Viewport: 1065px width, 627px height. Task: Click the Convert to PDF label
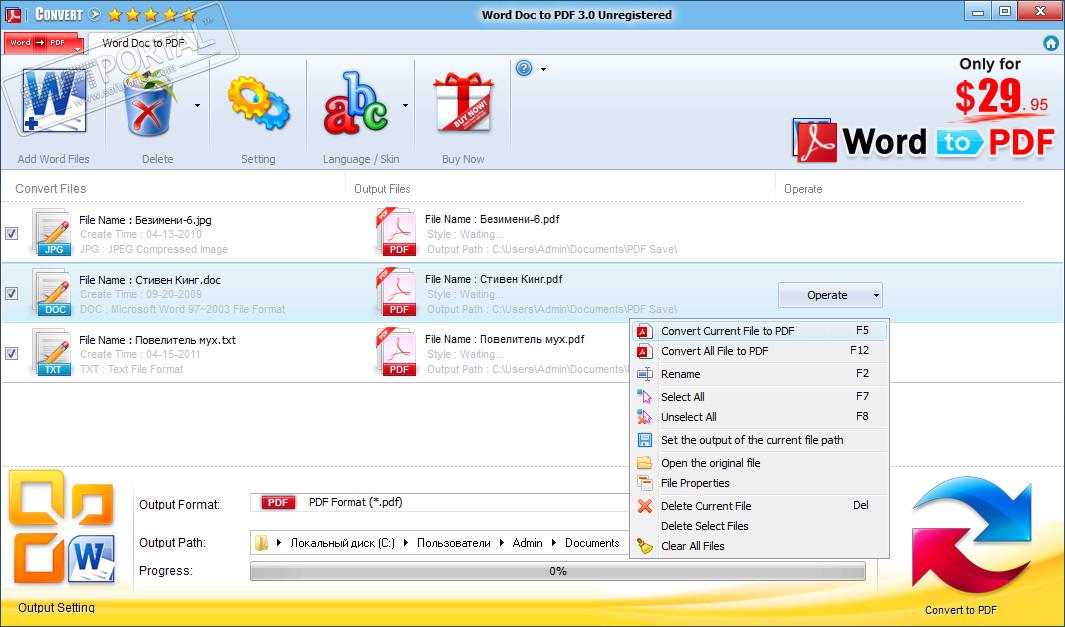(x=960, y=610)
